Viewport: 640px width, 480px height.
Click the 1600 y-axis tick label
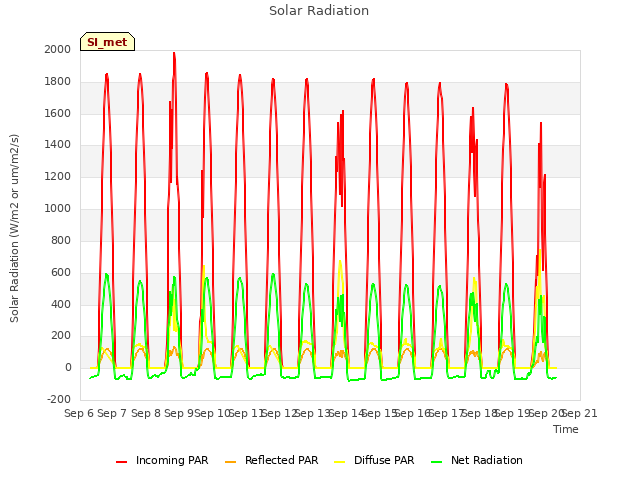[58, 113]
